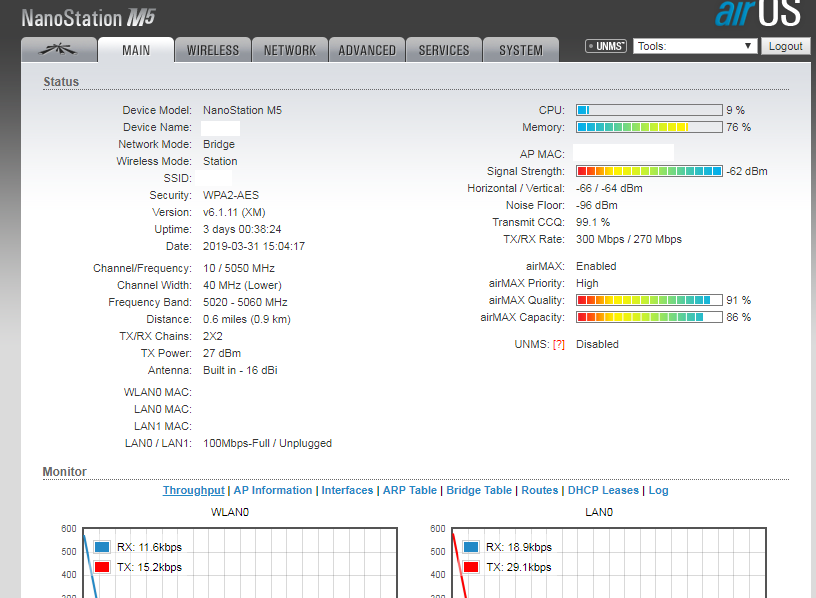
Task: Click the airOS logo
Action: [x=758, y=13]
